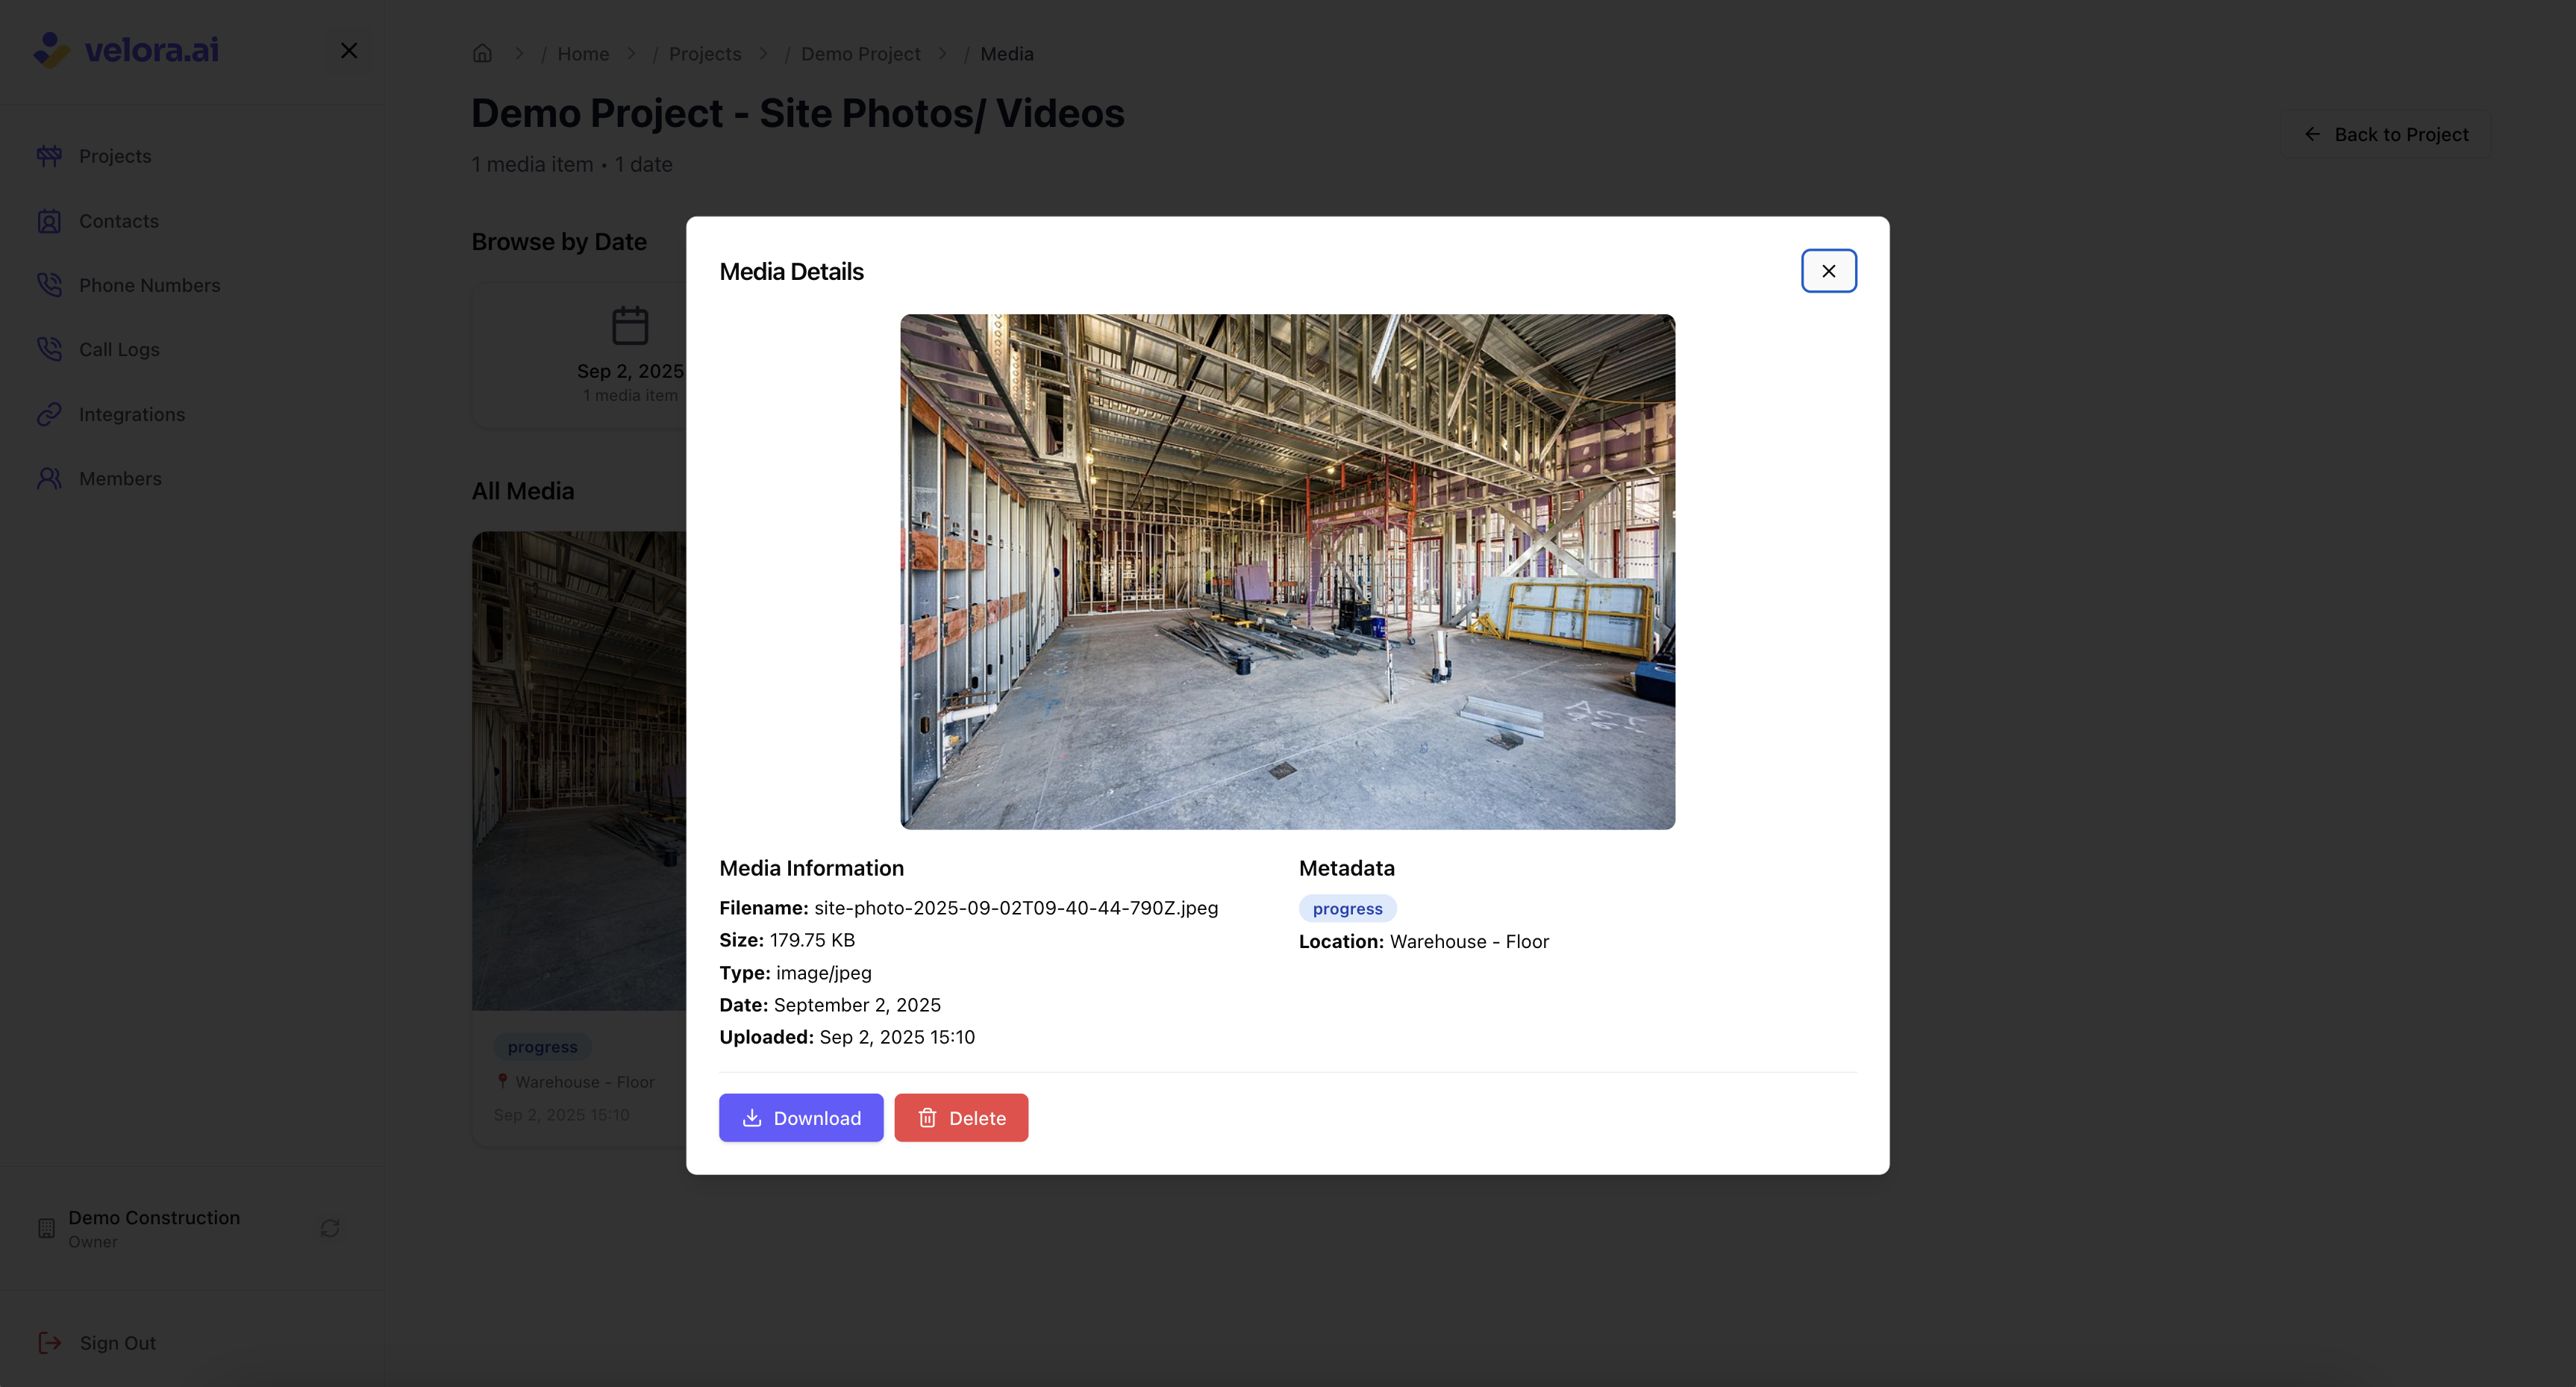Click the date September 2, 2025
Viewport: 2576px width, 1387px height.
pyautogui.click(x=857, y=1004)
